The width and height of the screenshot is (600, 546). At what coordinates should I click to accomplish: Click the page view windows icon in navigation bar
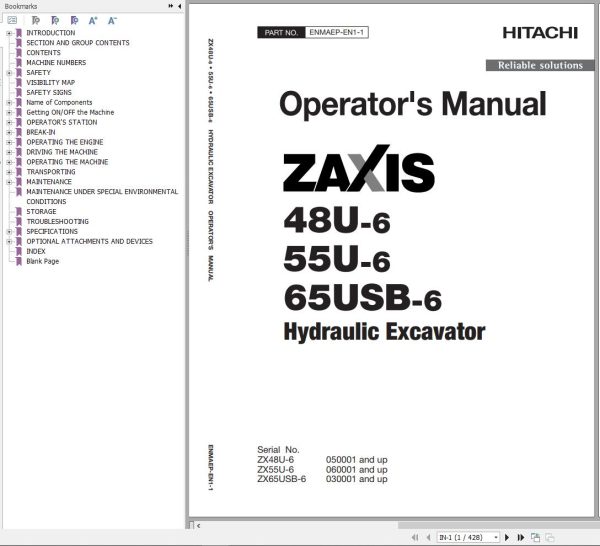(535, 537)
